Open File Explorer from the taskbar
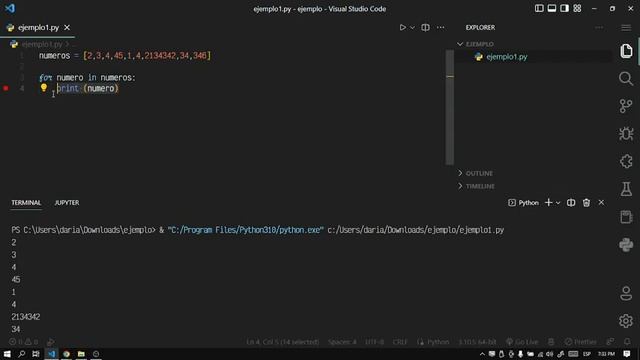The image size is (640, 360). click(x=81, y=354)
